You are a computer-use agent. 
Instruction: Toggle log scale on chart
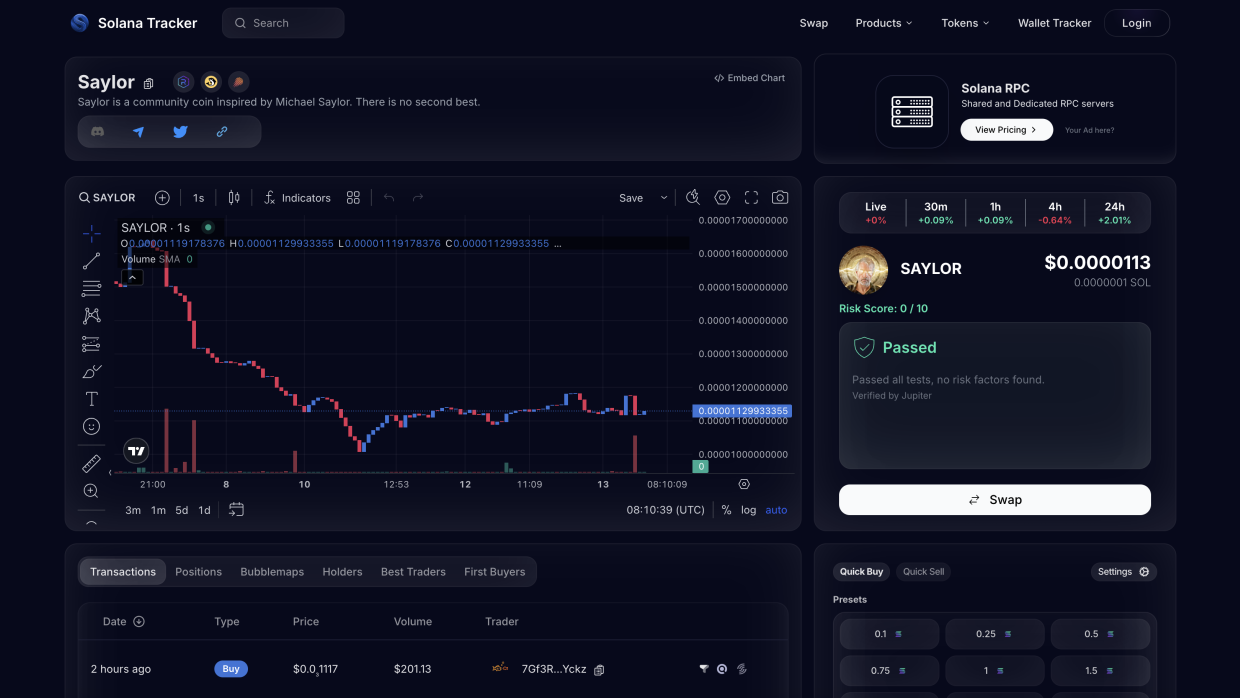coord(748,510)
